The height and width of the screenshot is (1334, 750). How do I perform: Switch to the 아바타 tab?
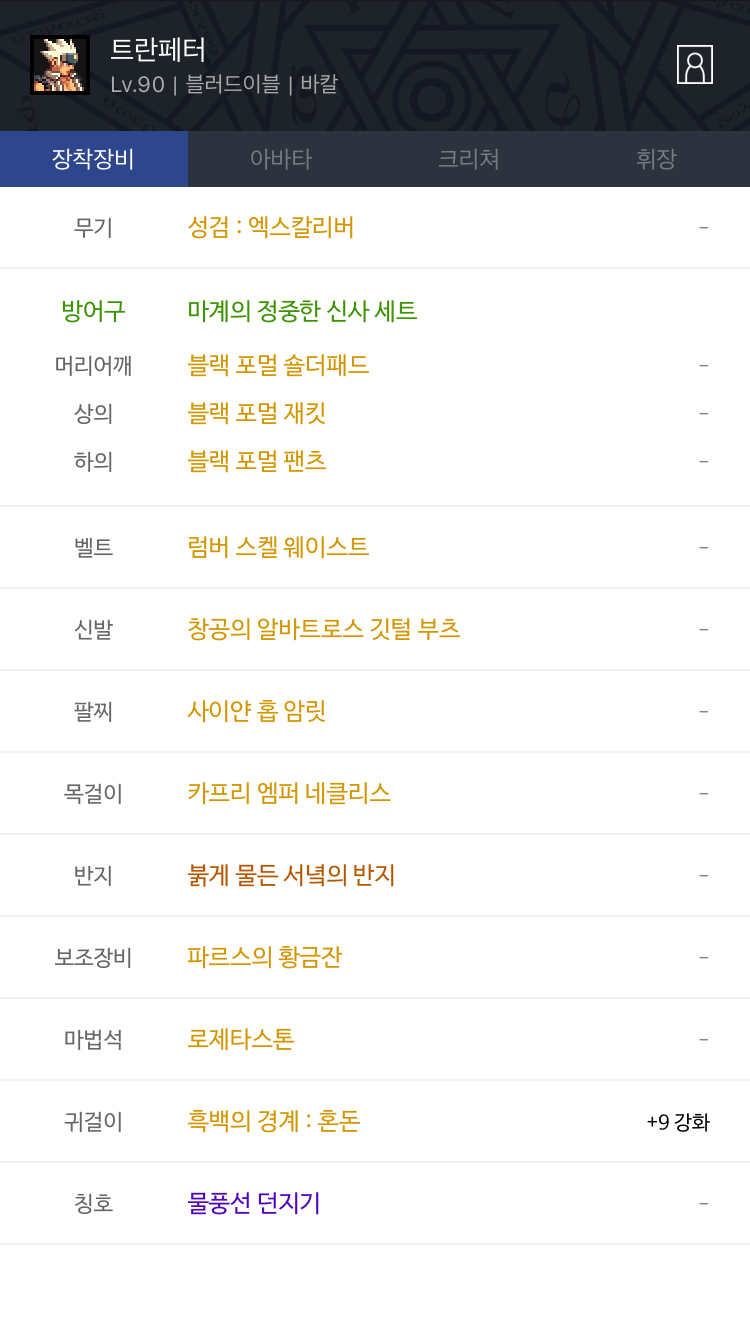pos(281,159)
